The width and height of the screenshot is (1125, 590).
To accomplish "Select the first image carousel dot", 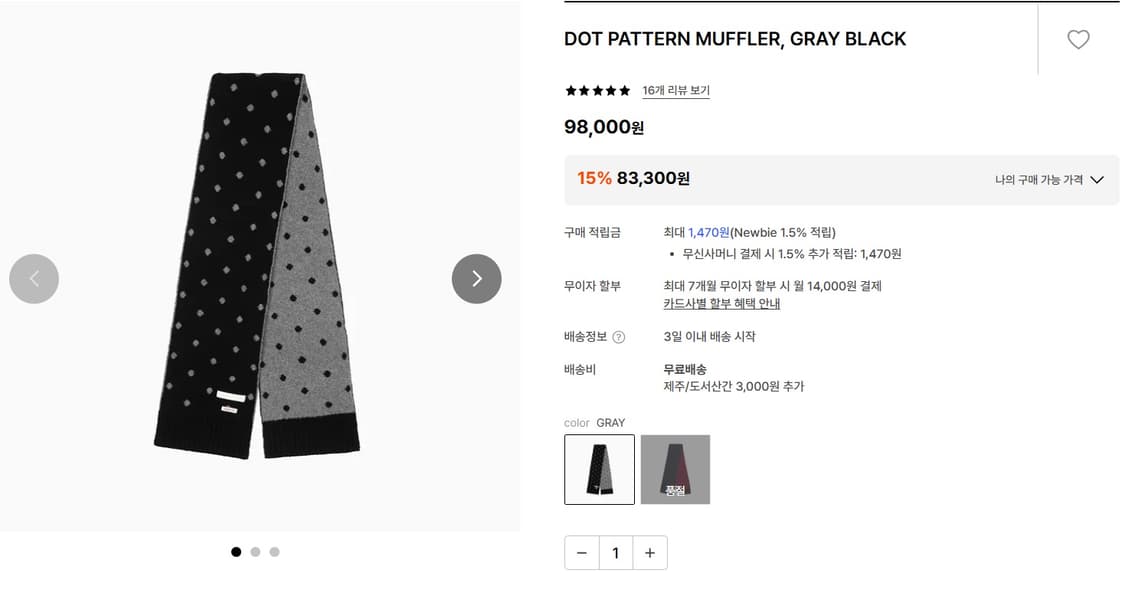I will [x=236, y=551].
